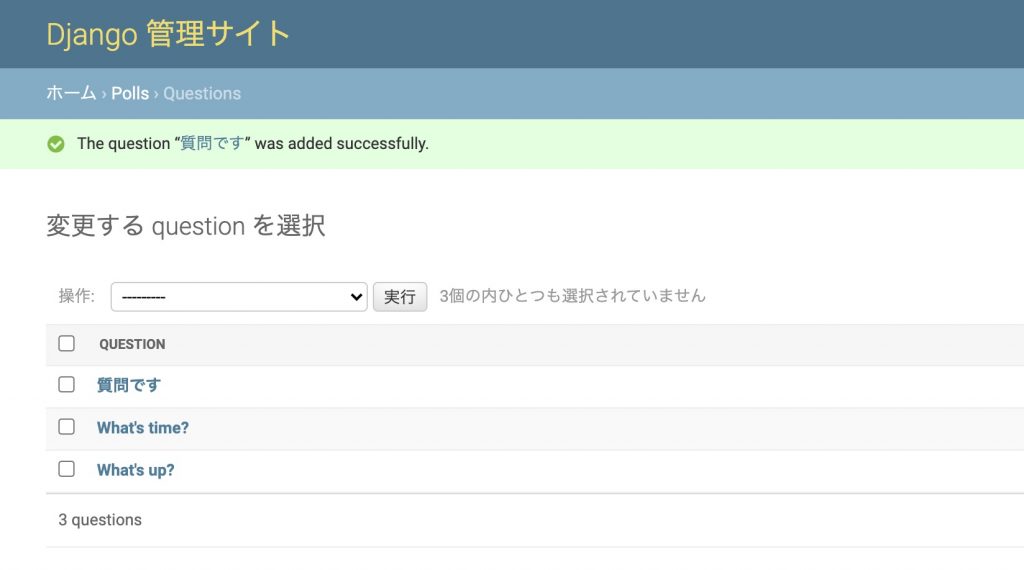The image size is (1024, 570).
Task: Check the box for 質問です row
Action: point(67,385)
